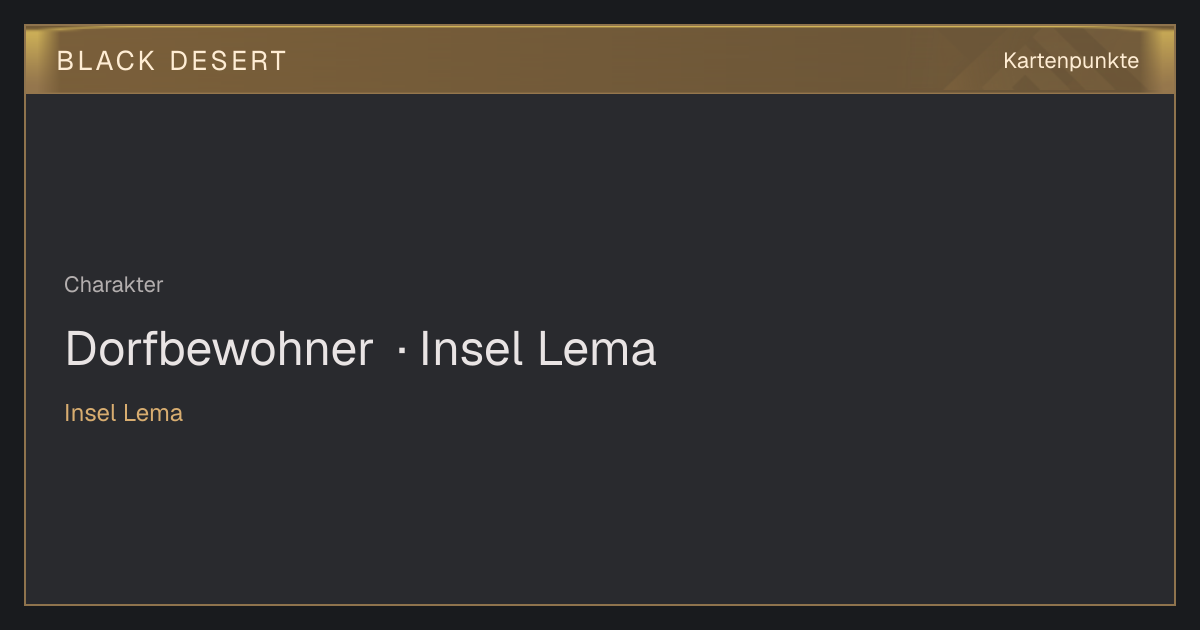
Task: Select the word Insel in golden subtitle
Action: pos(90,413)
